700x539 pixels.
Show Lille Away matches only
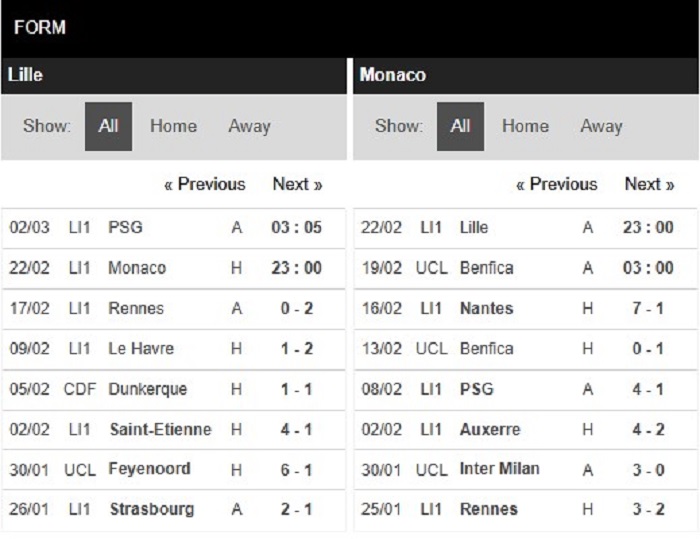tap(250, 126)
